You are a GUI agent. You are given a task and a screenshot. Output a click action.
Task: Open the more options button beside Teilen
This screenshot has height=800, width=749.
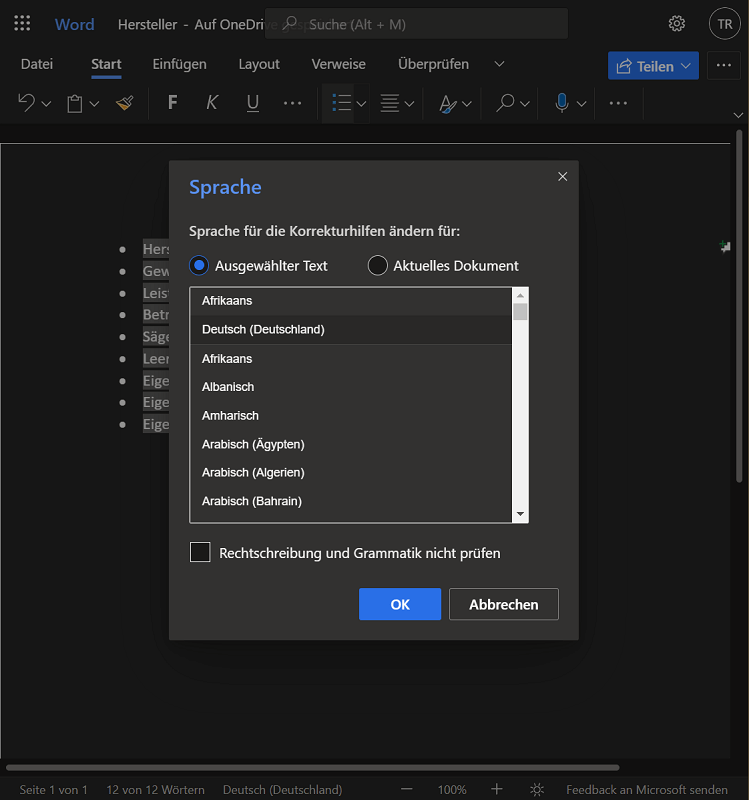click(723, 65)
